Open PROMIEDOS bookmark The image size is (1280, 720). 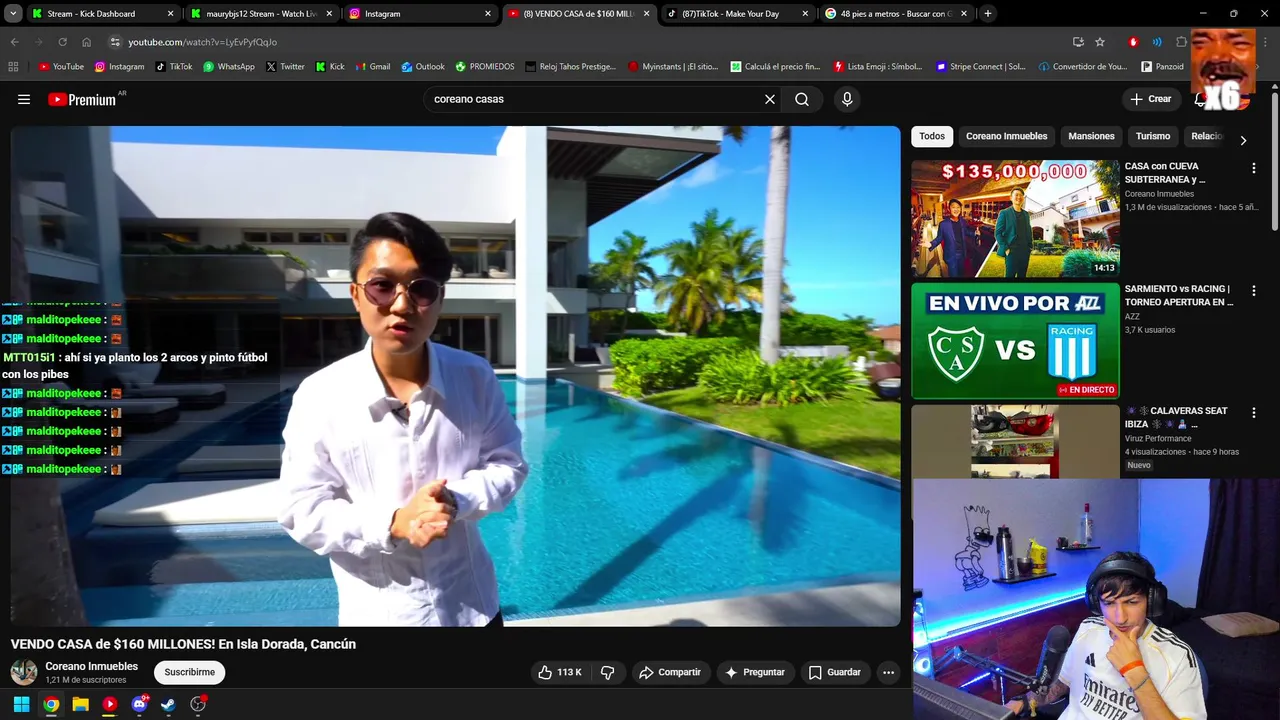485,66
